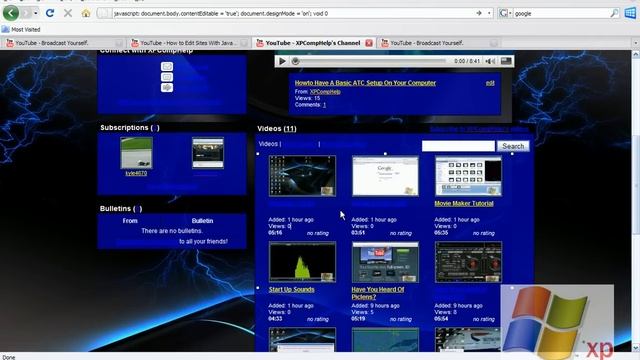This screenshot has width=640, height=360.
Task: Click the browser Forward arrow
Action: point(27,13)
